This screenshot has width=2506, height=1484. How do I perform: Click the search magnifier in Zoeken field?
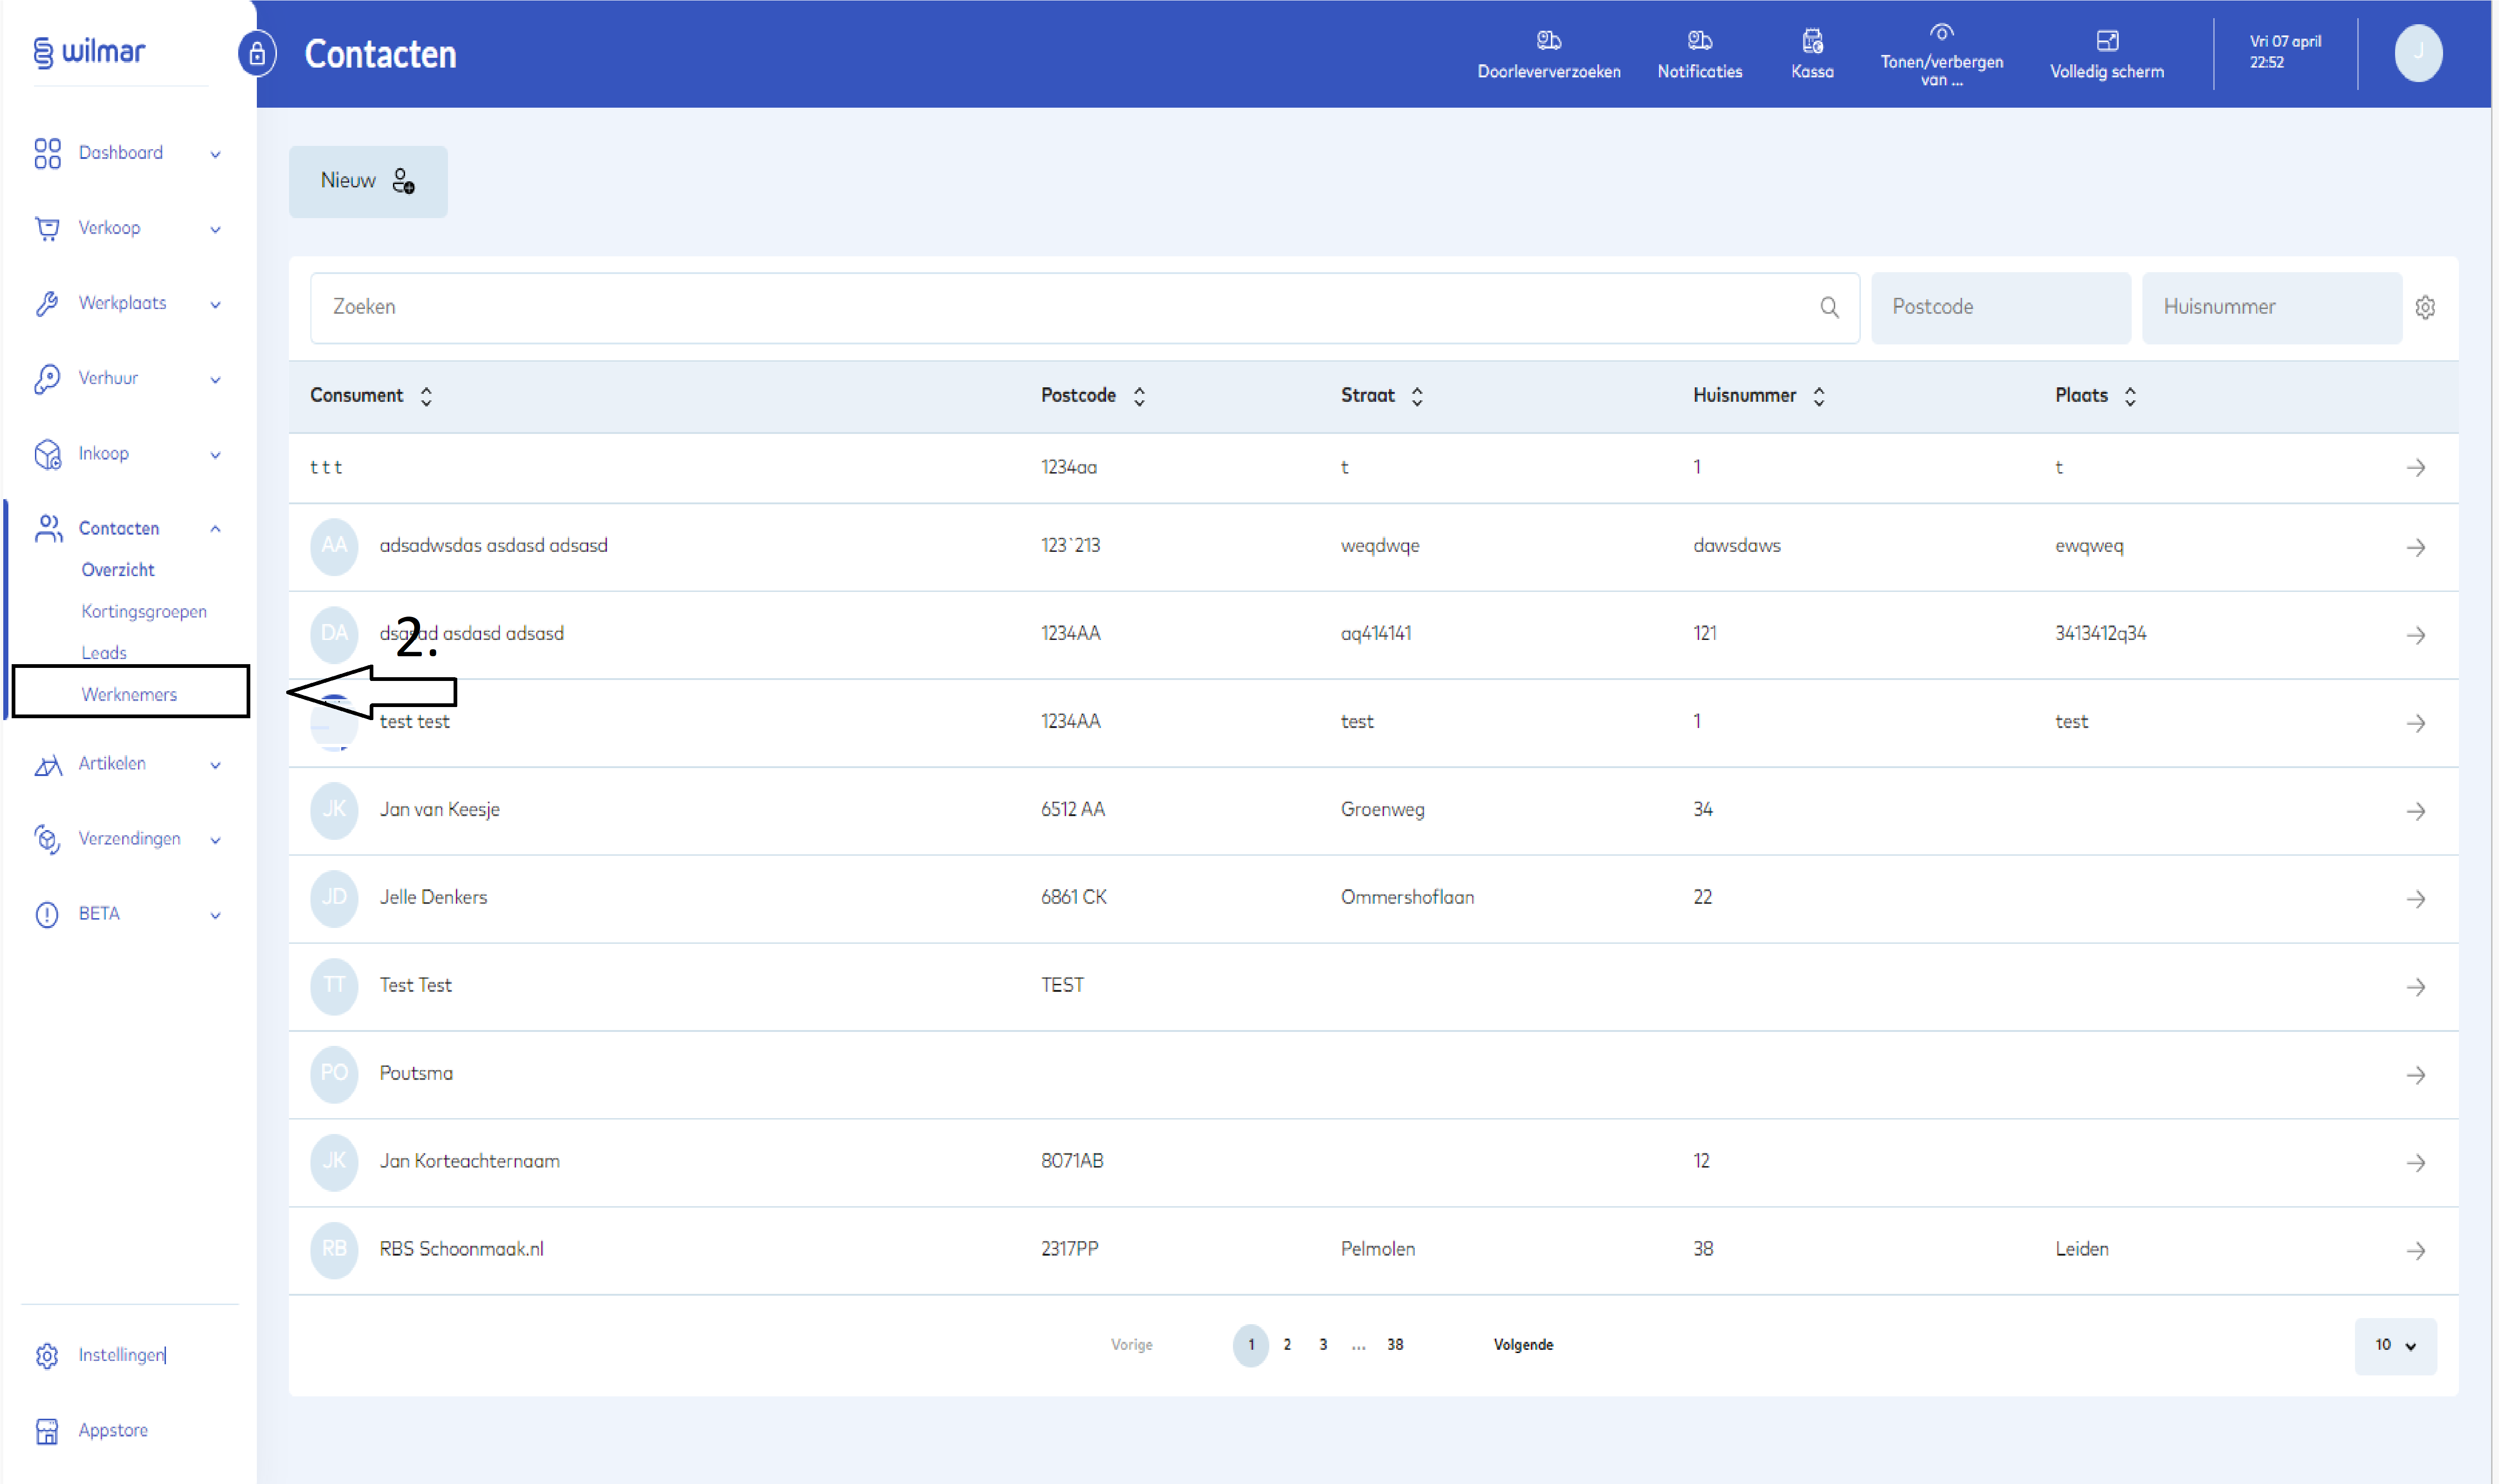(x=1829, y=307)
